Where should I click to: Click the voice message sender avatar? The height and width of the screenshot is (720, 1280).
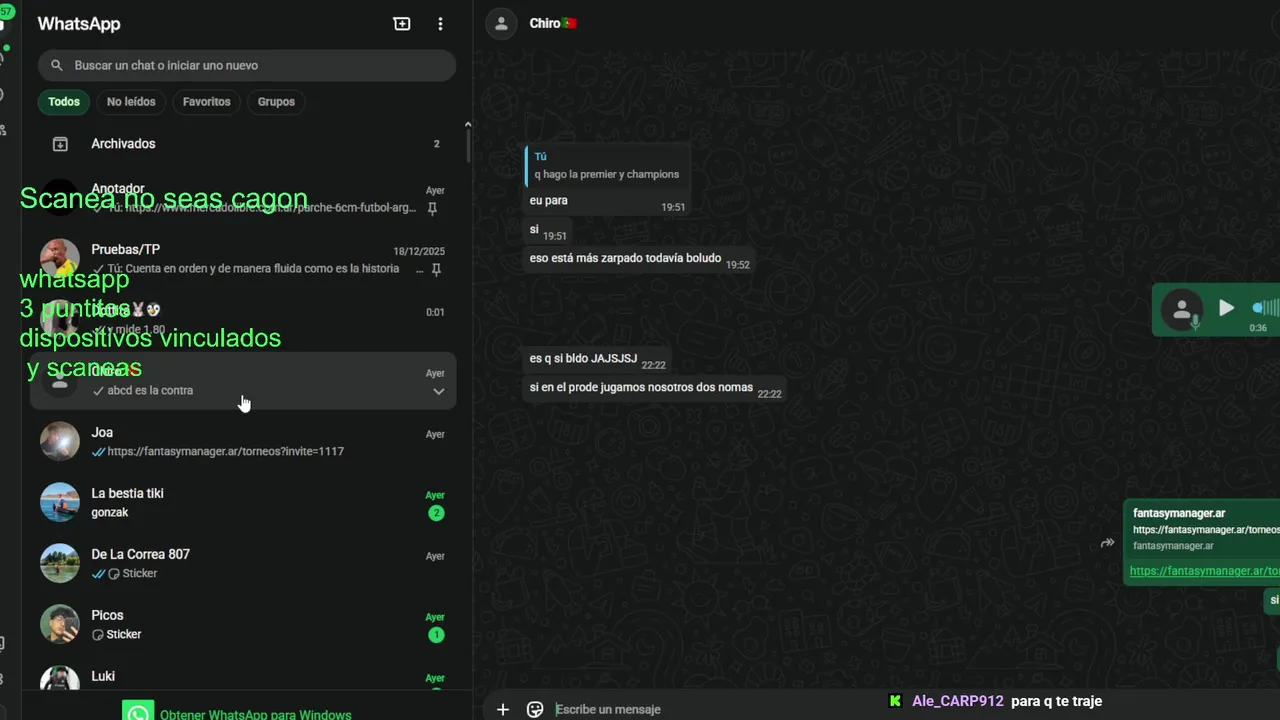(x=1182, y=309)
